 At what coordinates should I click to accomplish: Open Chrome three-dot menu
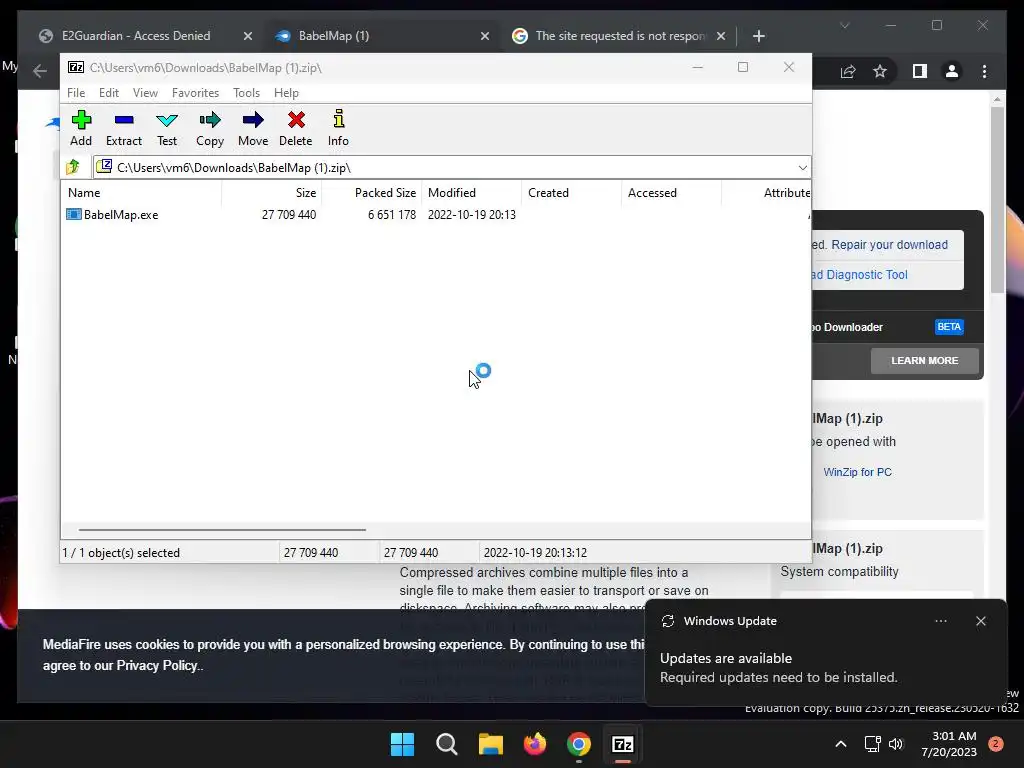coord(984,71)
